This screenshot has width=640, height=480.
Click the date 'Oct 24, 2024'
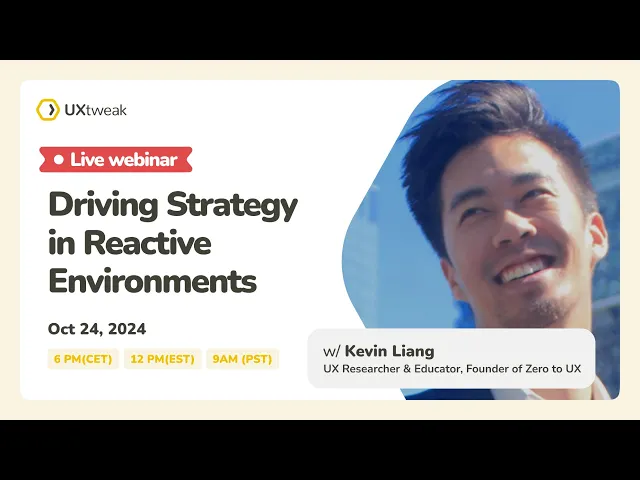coord(97,329)
